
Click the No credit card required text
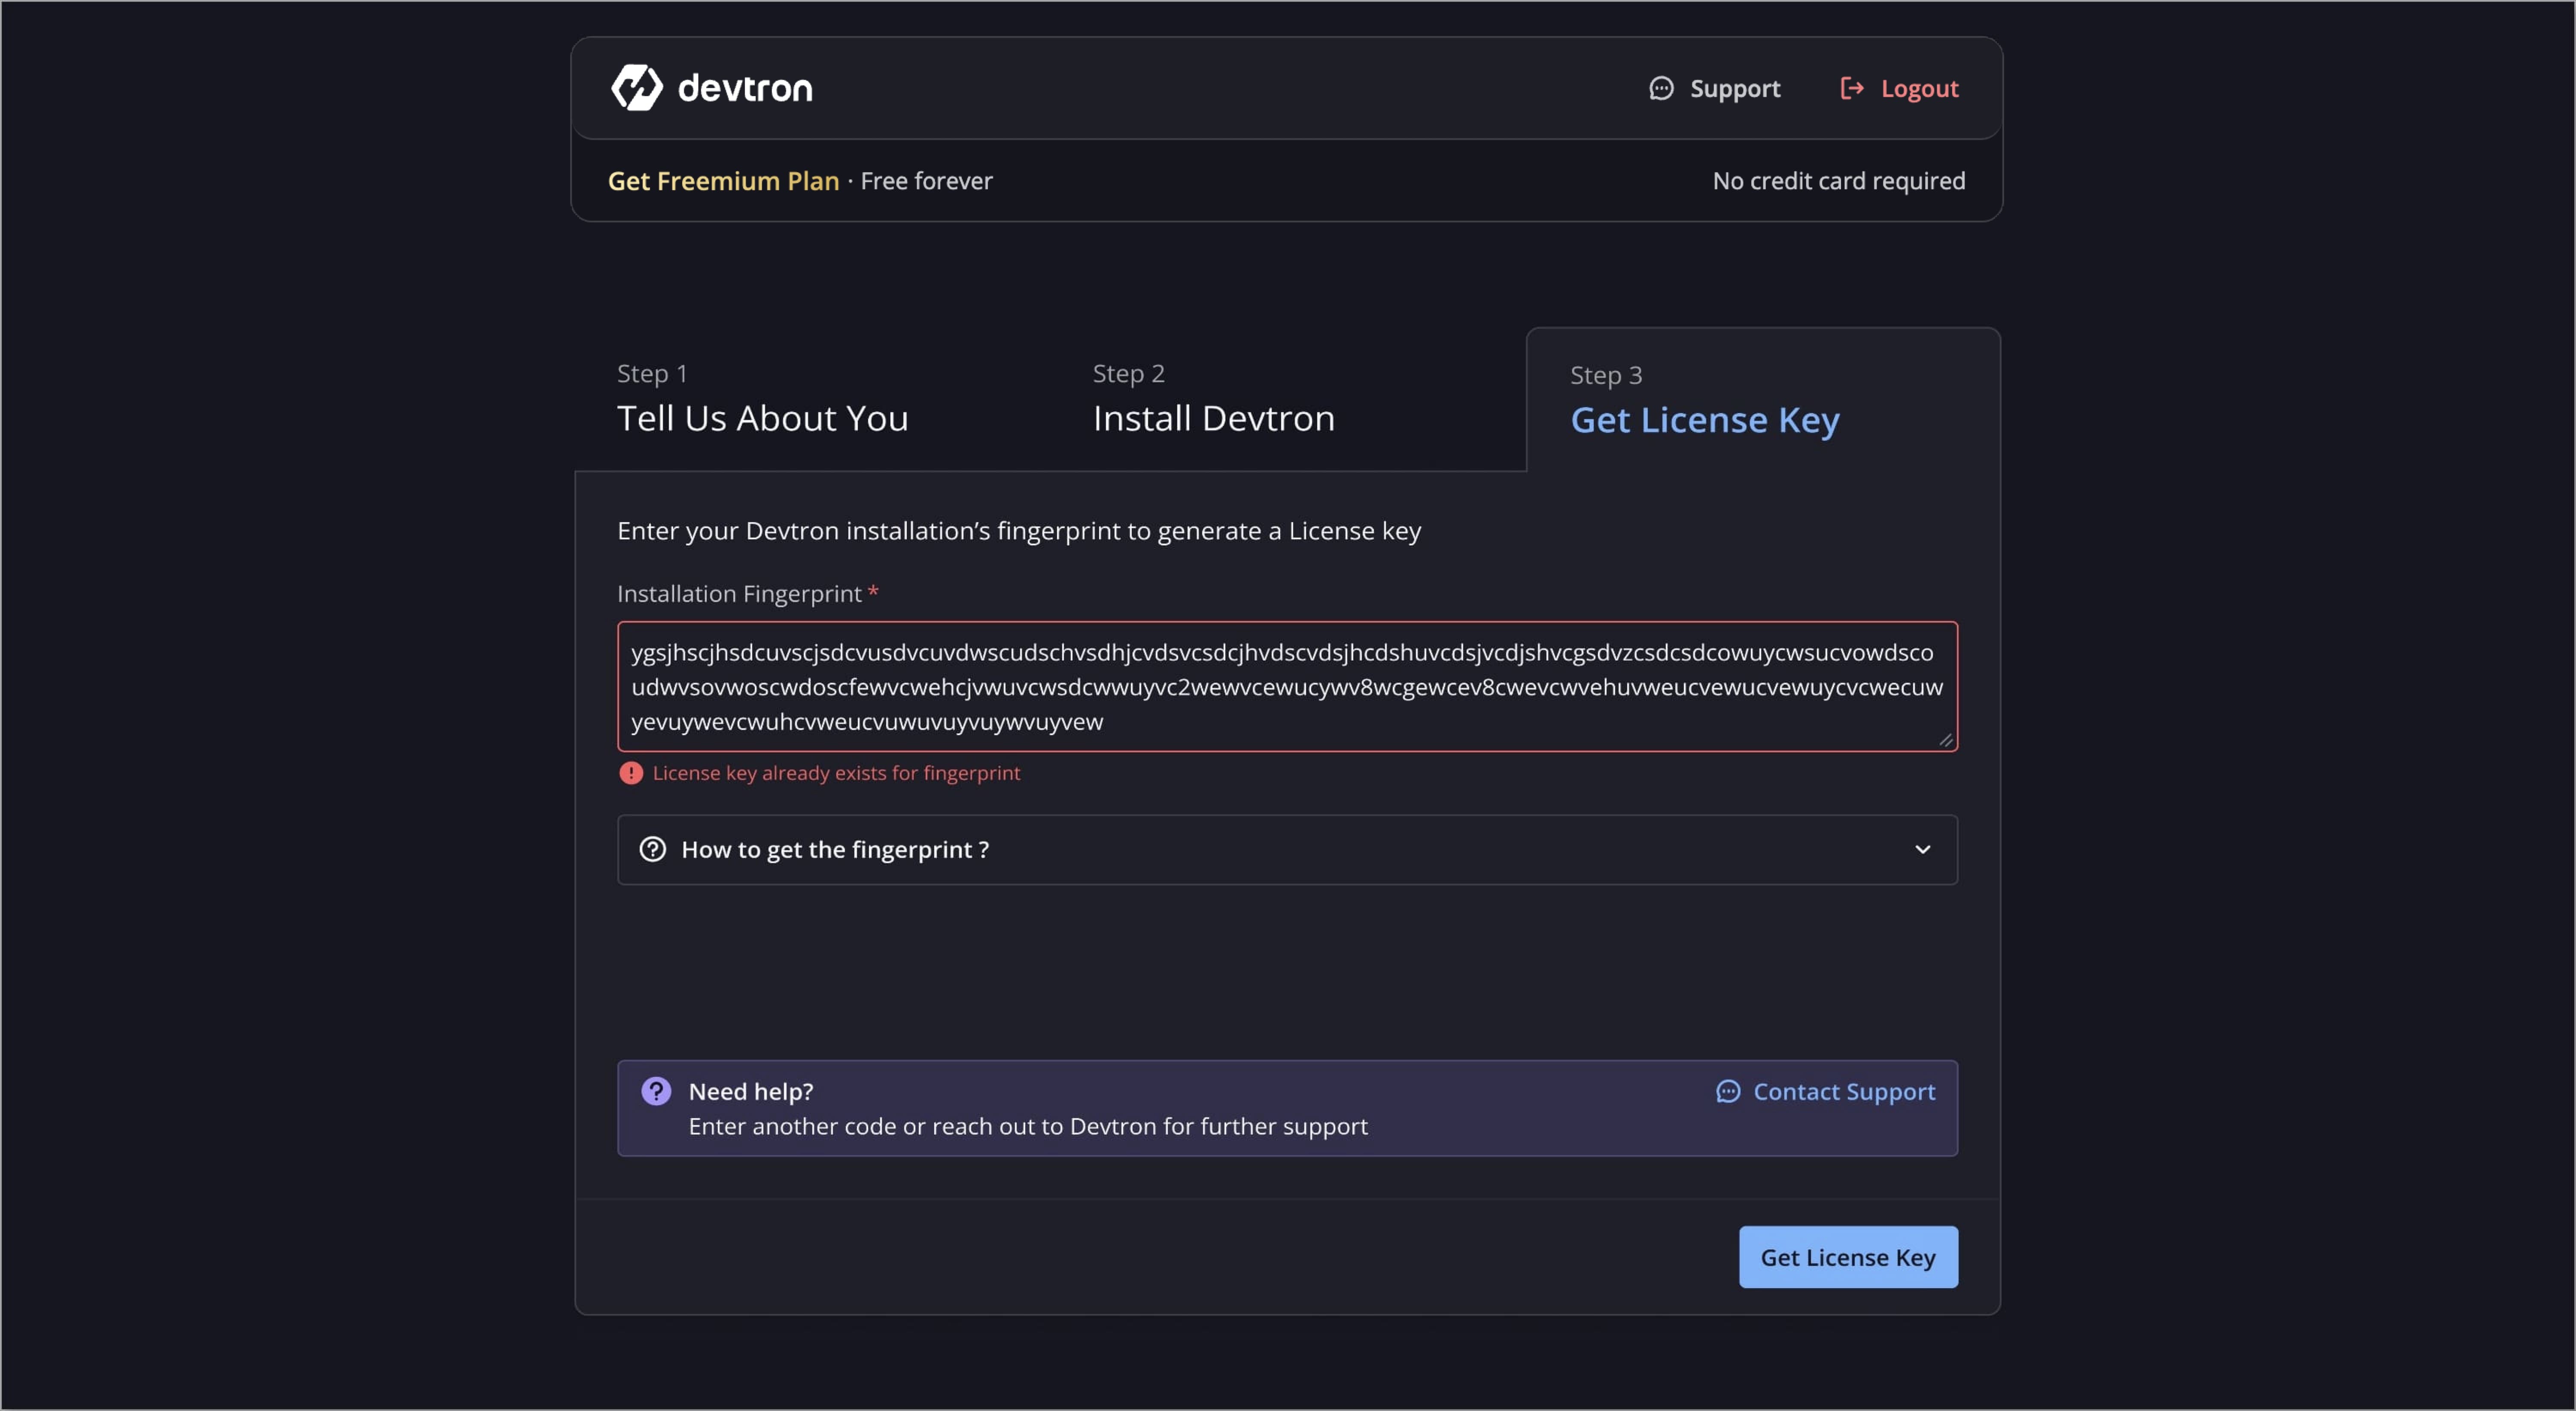1839,181
